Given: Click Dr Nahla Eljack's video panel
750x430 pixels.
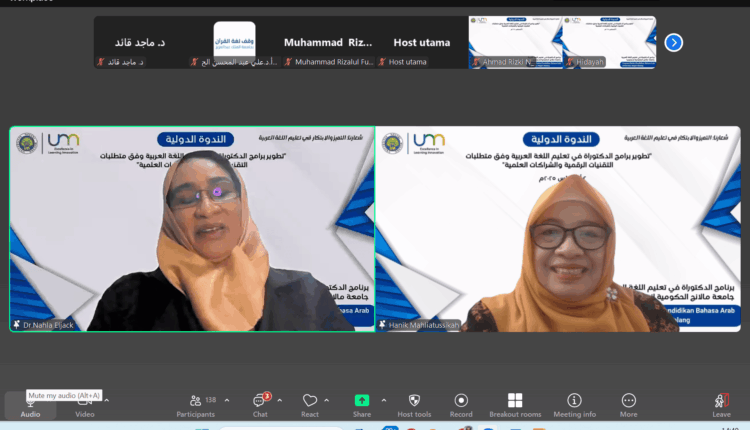Looking at the screenshot, I should point(192,230).
